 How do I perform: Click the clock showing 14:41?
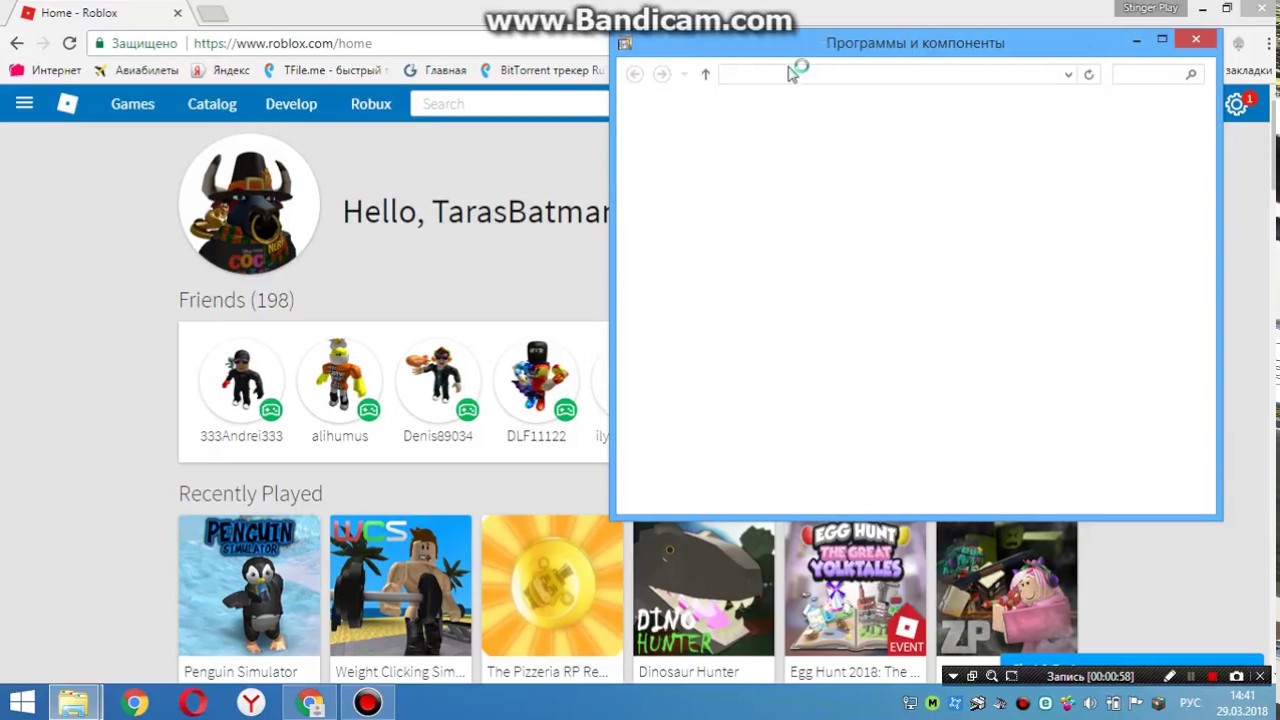tap(1242, 696)
